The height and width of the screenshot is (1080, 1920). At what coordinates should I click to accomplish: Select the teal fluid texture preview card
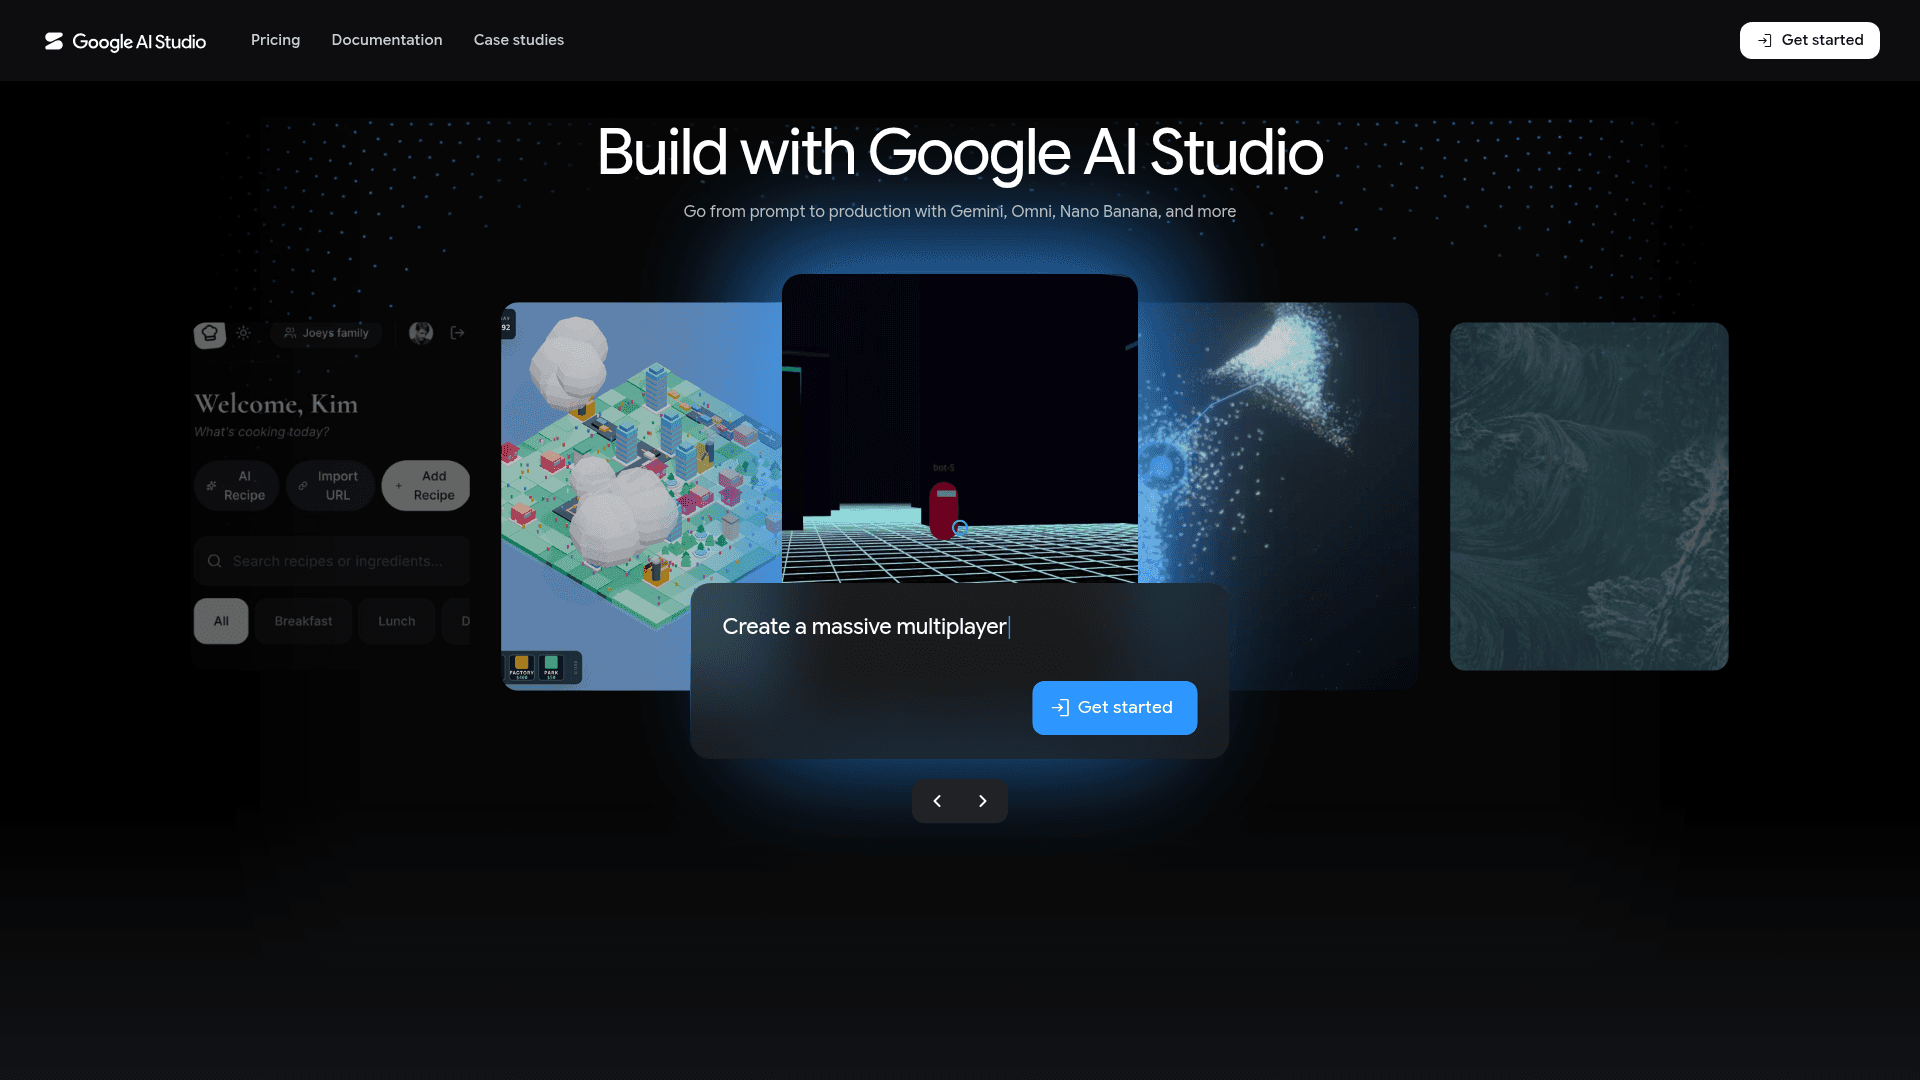(x=1589, y=496)
